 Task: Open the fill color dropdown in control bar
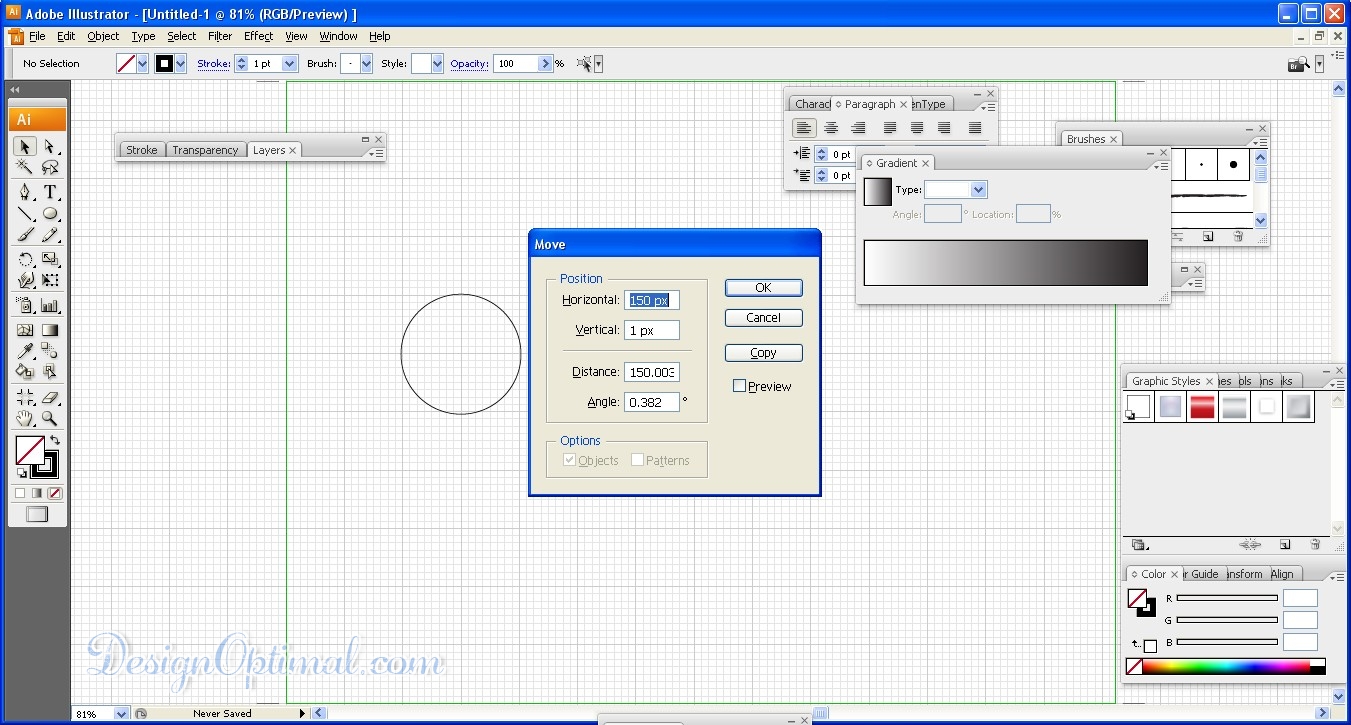(142, 64)
